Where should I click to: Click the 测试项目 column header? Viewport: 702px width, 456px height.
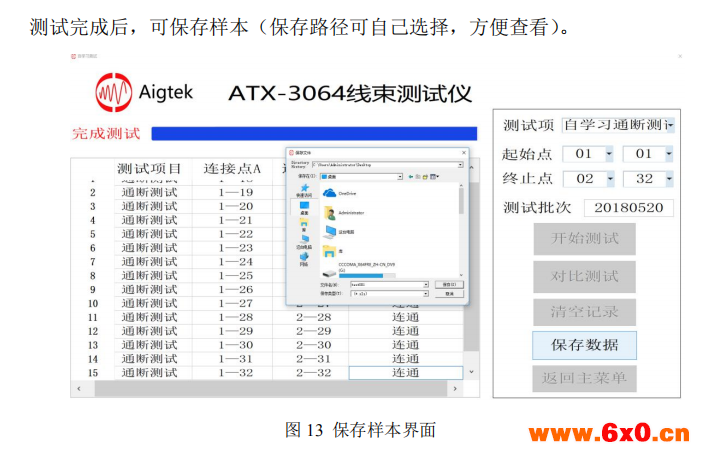pyautogui.click(x=149, y=169)
